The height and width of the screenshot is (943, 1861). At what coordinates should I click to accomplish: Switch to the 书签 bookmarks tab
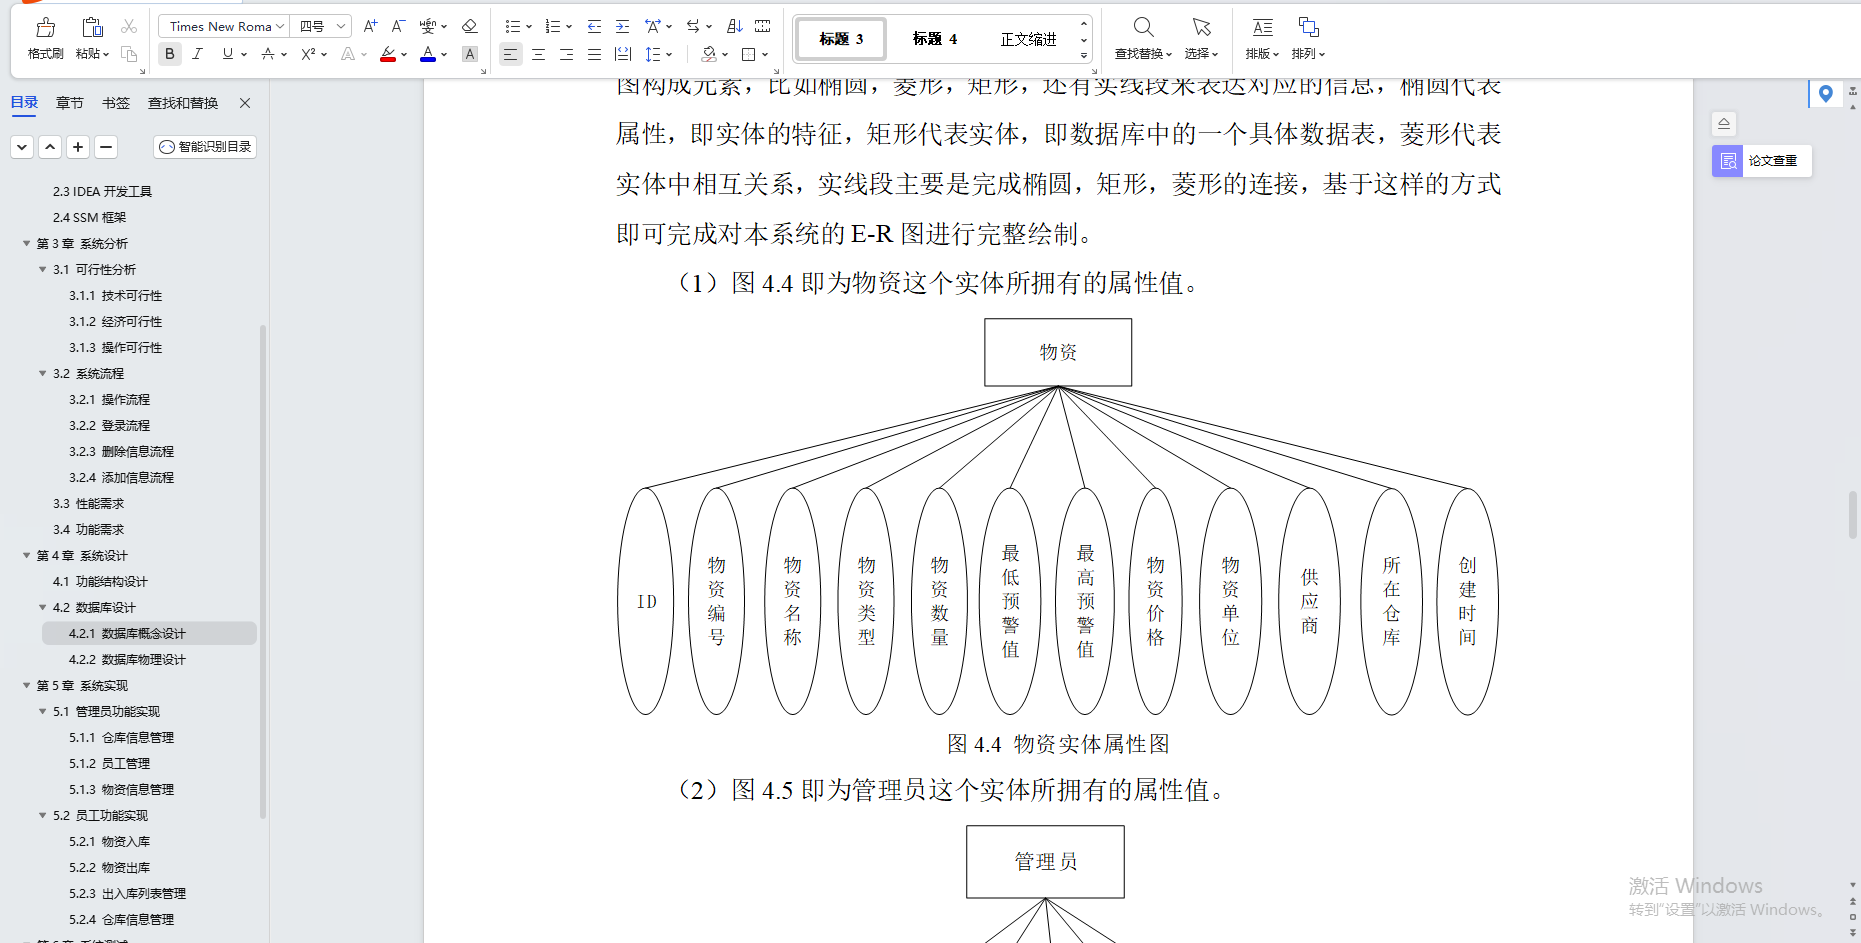tap(115, 102)
